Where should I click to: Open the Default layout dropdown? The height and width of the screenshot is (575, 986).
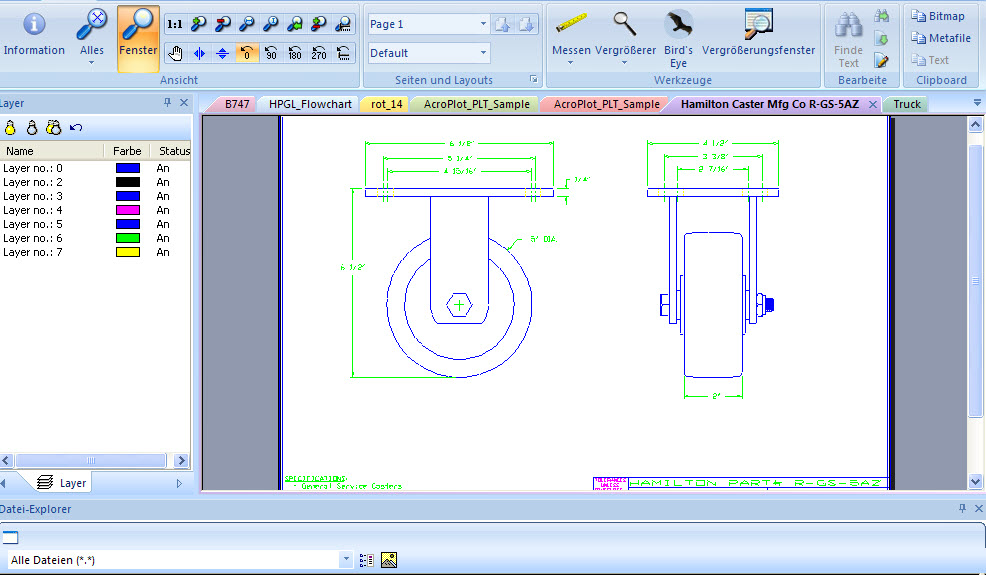483,53
